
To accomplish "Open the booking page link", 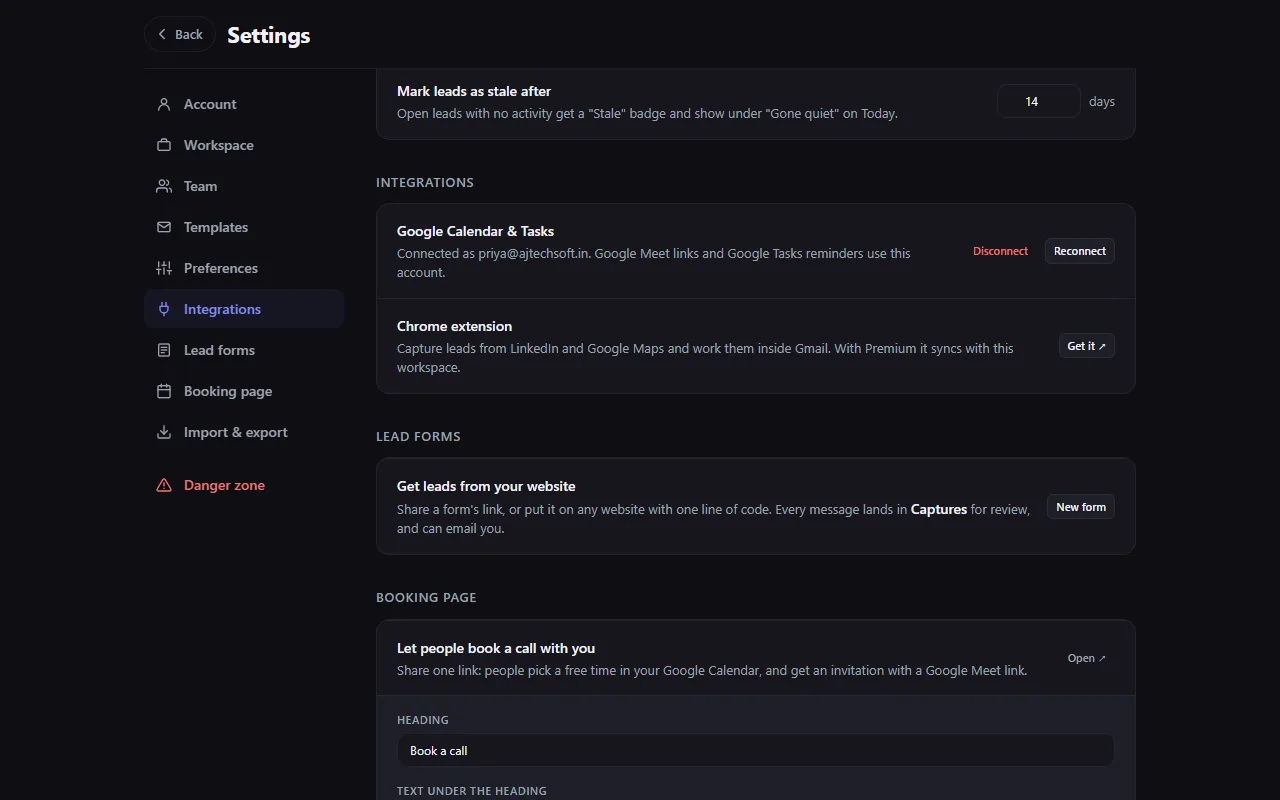I will click(x=1087, y=658).
